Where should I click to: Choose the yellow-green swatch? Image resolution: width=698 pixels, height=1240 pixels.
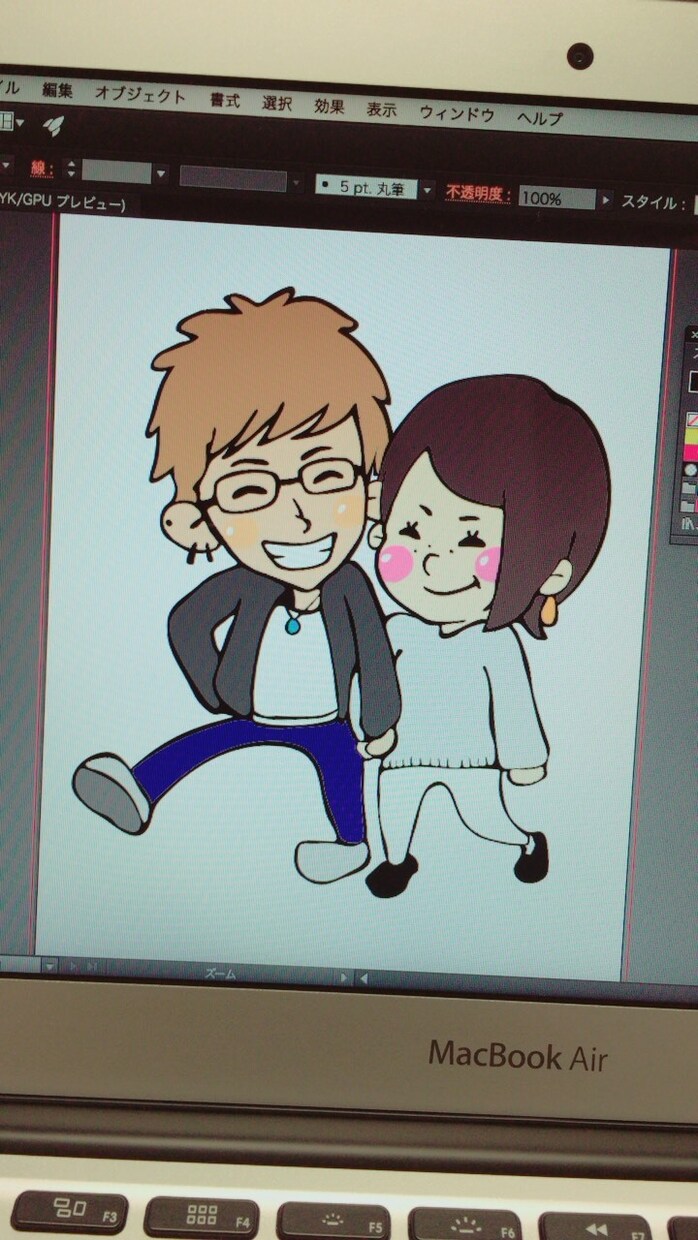tap(691, 437)
